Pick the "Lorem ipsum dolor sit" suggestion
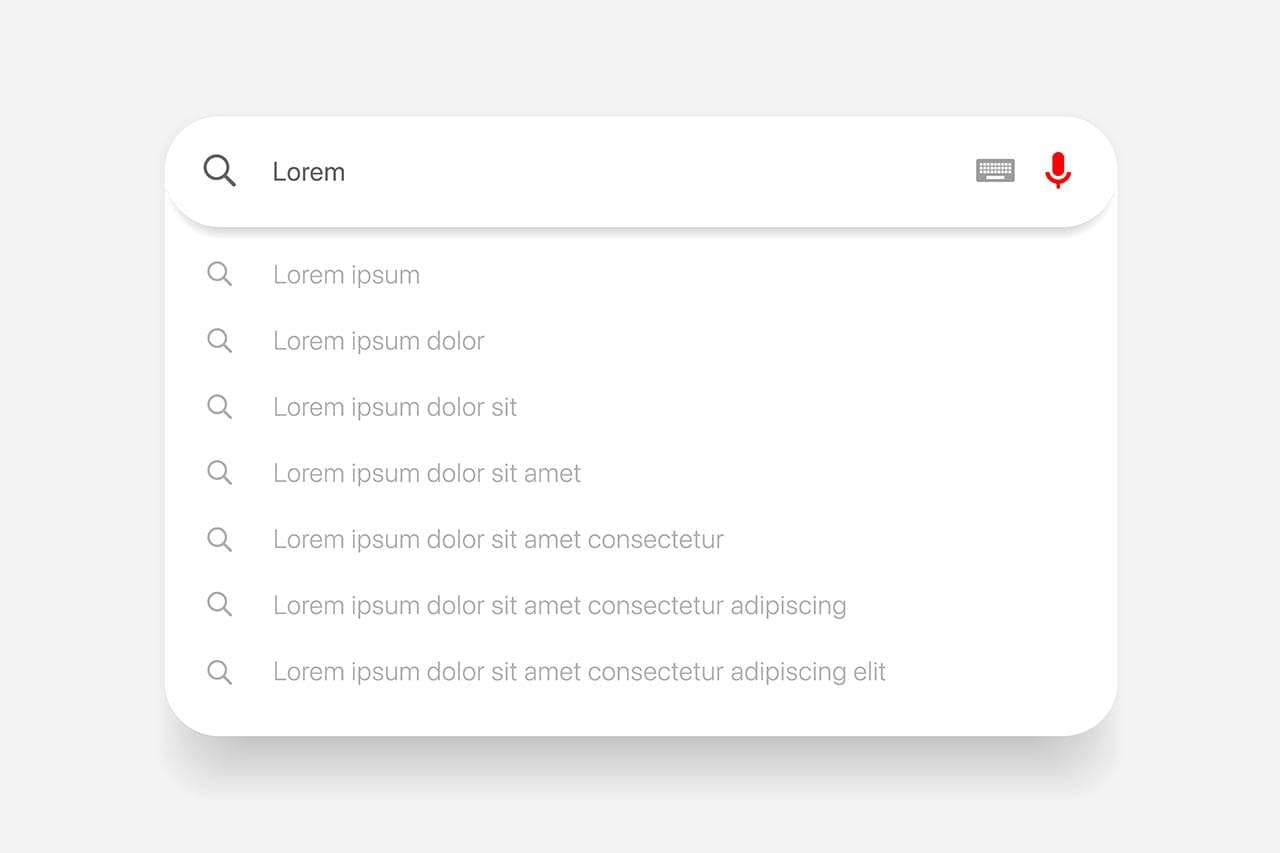The width and height of the screenshot is (1280, 853). tap(395, 407)
